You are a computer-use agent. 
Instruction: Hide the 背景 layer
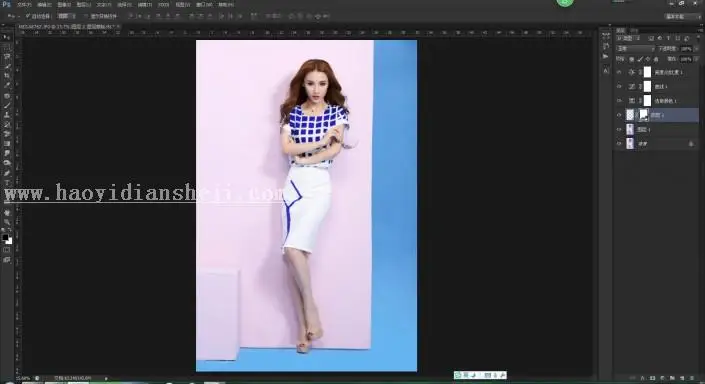(x=619, y=144)
